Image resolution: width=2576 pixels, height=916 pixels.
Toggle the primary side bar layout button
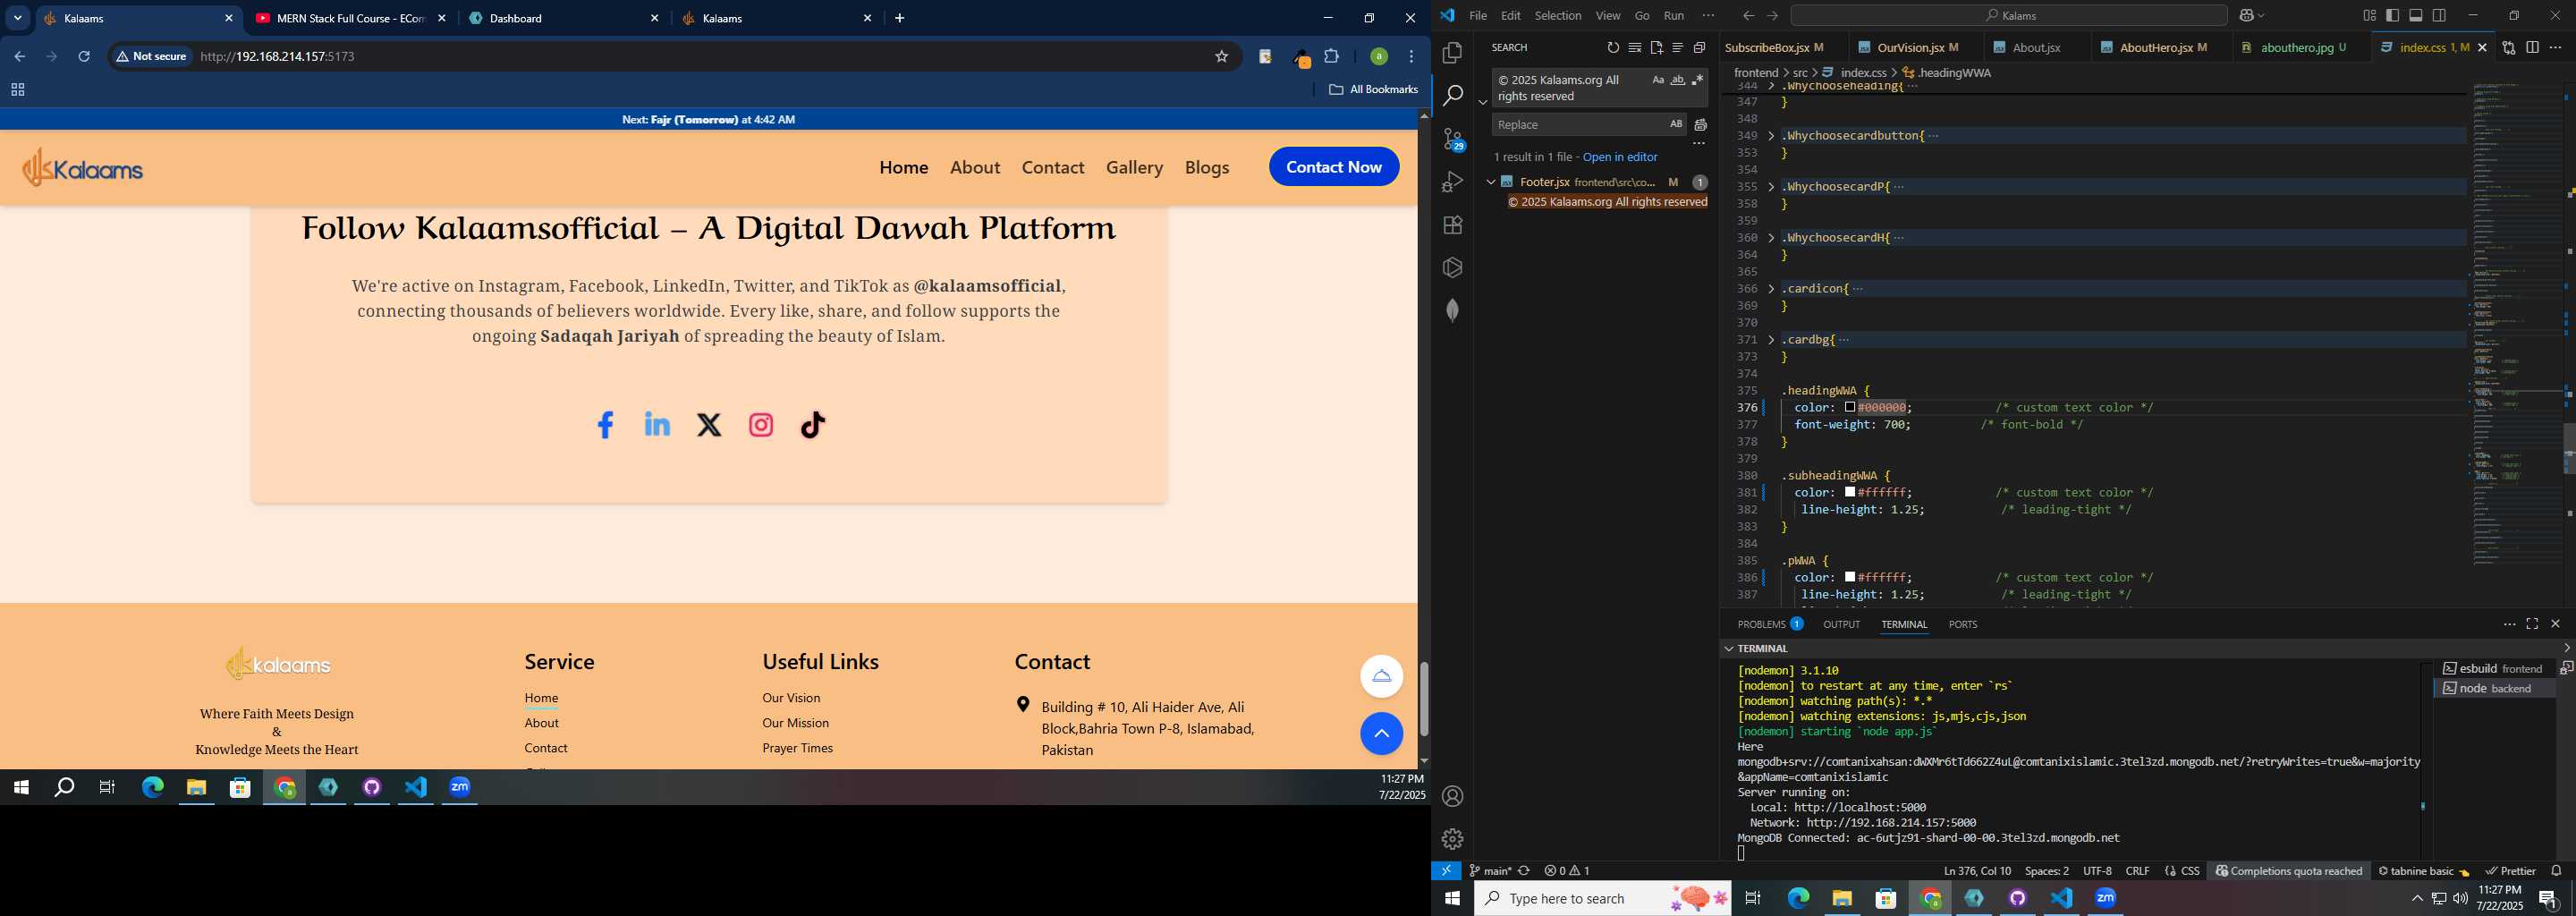coord(2392,16)
